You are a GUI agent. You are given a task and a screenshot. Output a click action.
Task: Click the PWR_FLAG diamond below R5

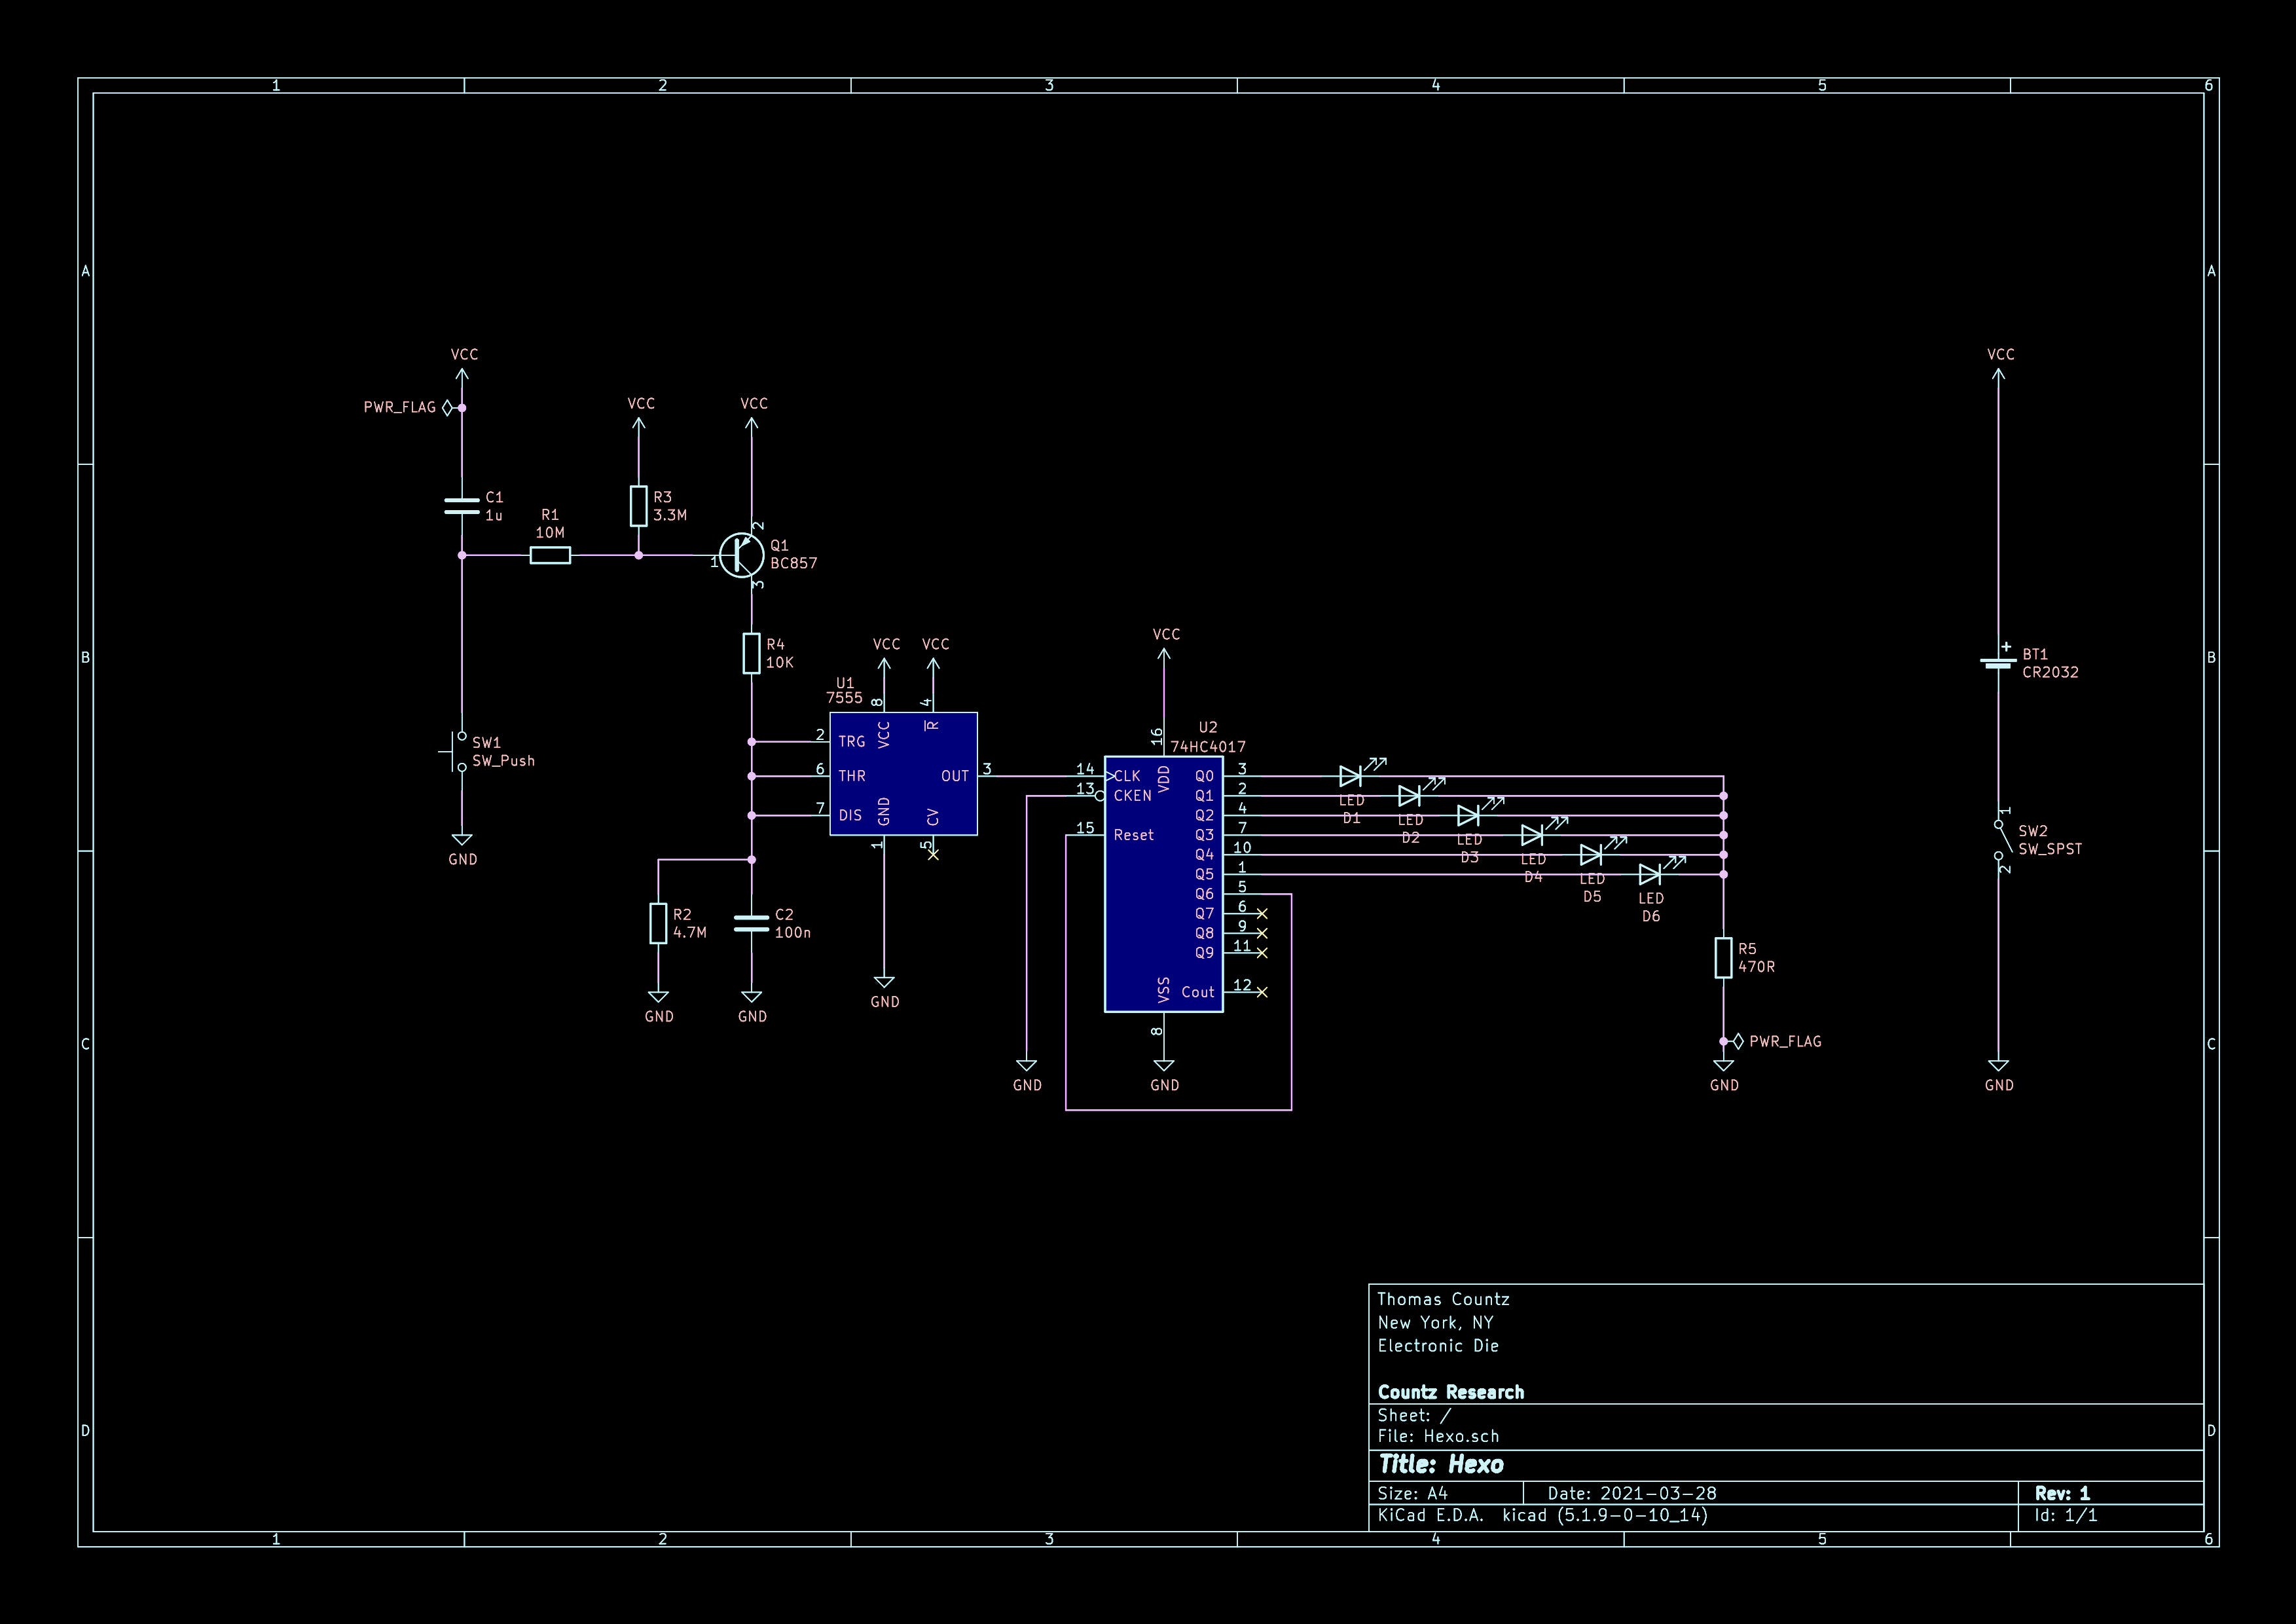tap(1739, 1042)
